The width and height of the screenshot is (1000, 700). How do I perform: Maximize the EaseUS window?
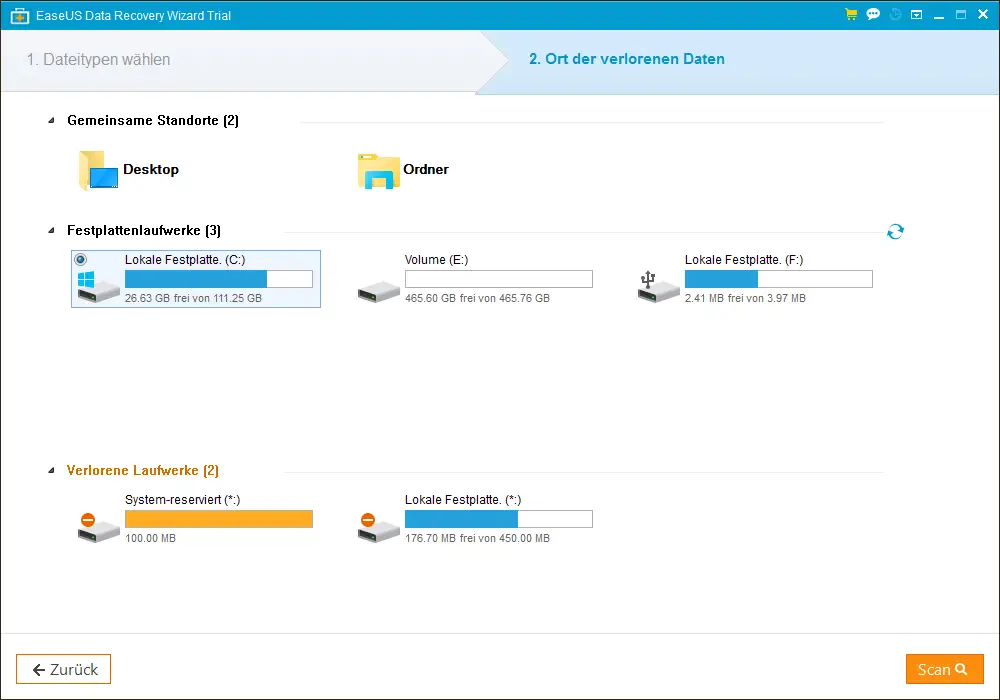(x=960, y=15)
